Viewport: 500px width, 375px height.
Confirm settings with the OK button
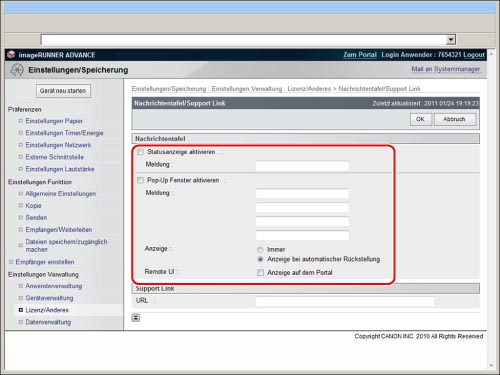[421, 119]
